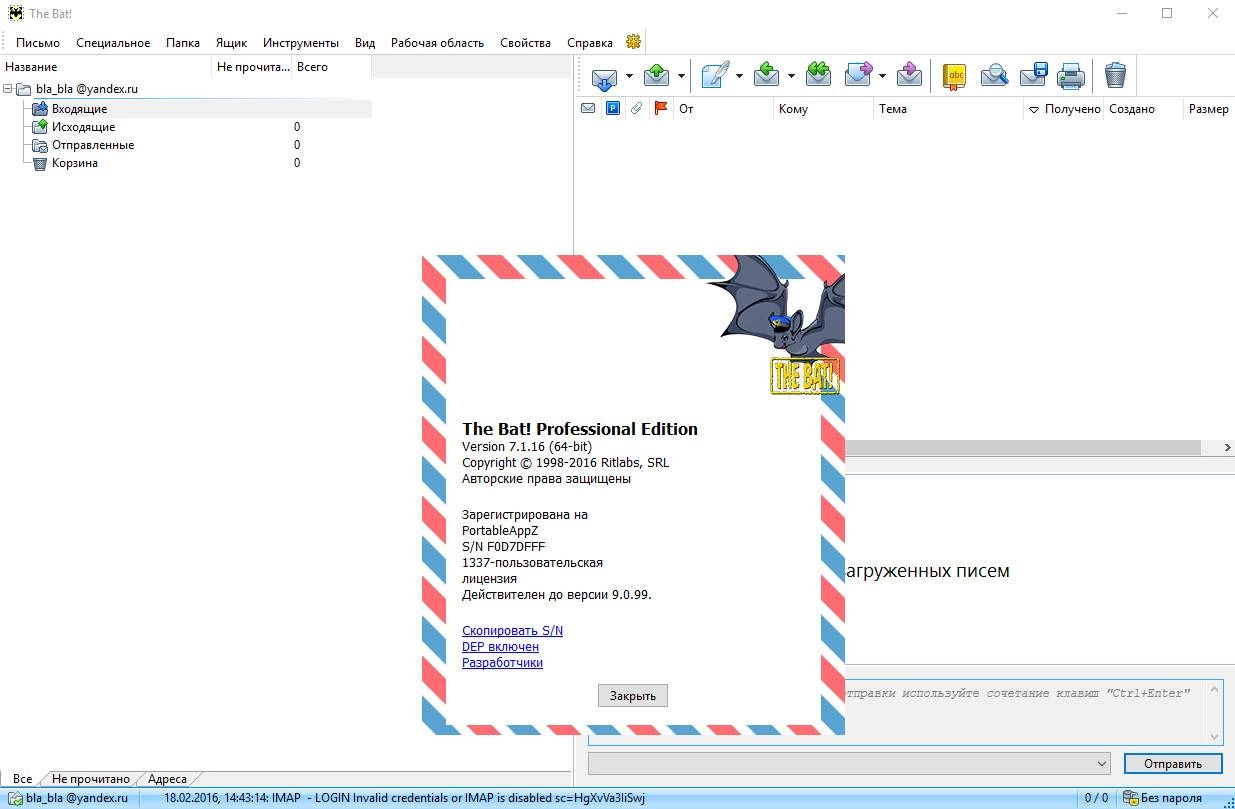
Task: Select the Исходящие folder
Action: click(83, 127)
